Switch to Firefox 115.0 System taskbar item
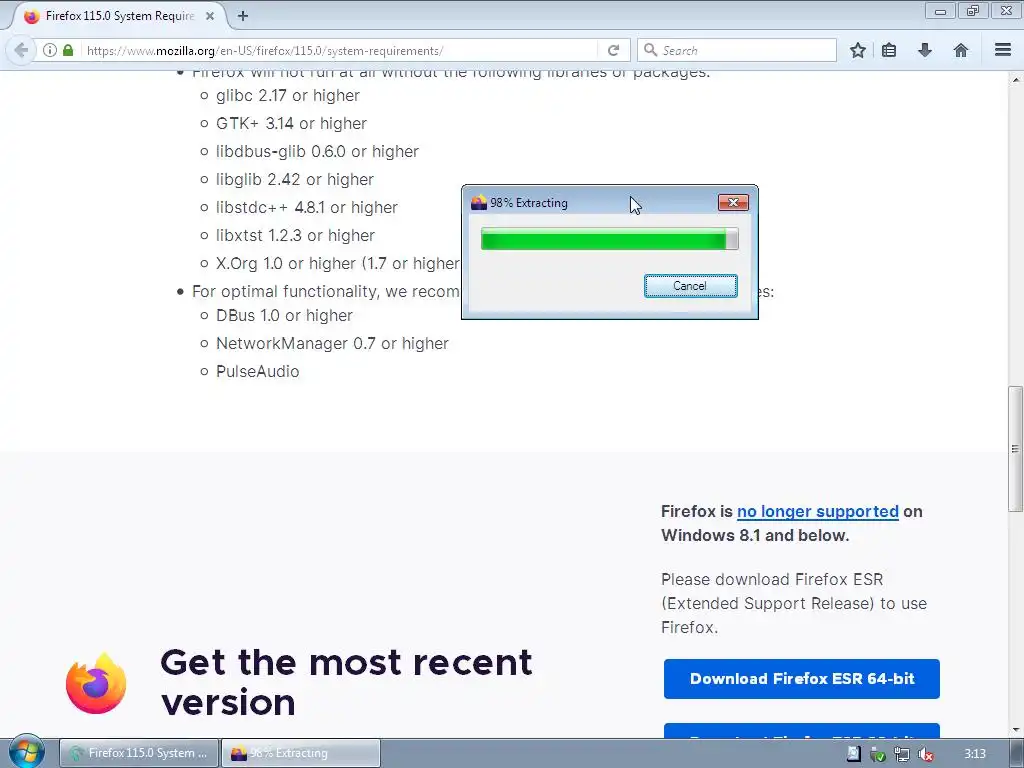Screen dimensions: 1024x768 (138, 753)
